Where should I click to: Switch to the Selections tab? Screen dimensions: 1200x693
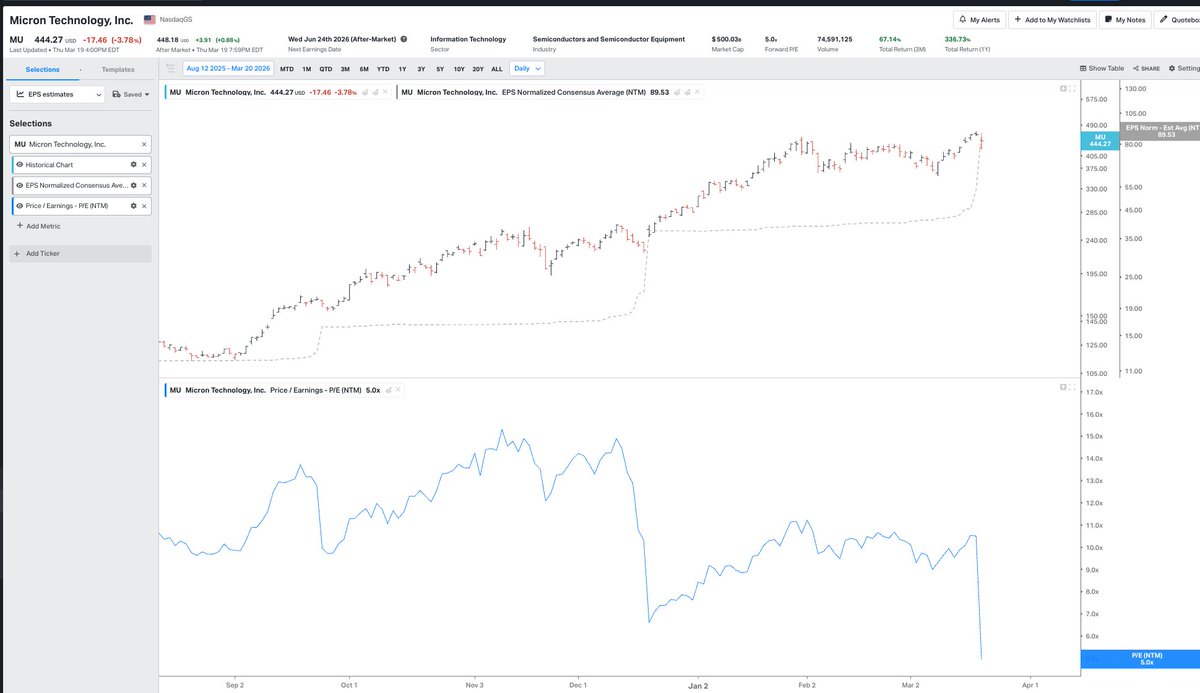click(42, 70)
